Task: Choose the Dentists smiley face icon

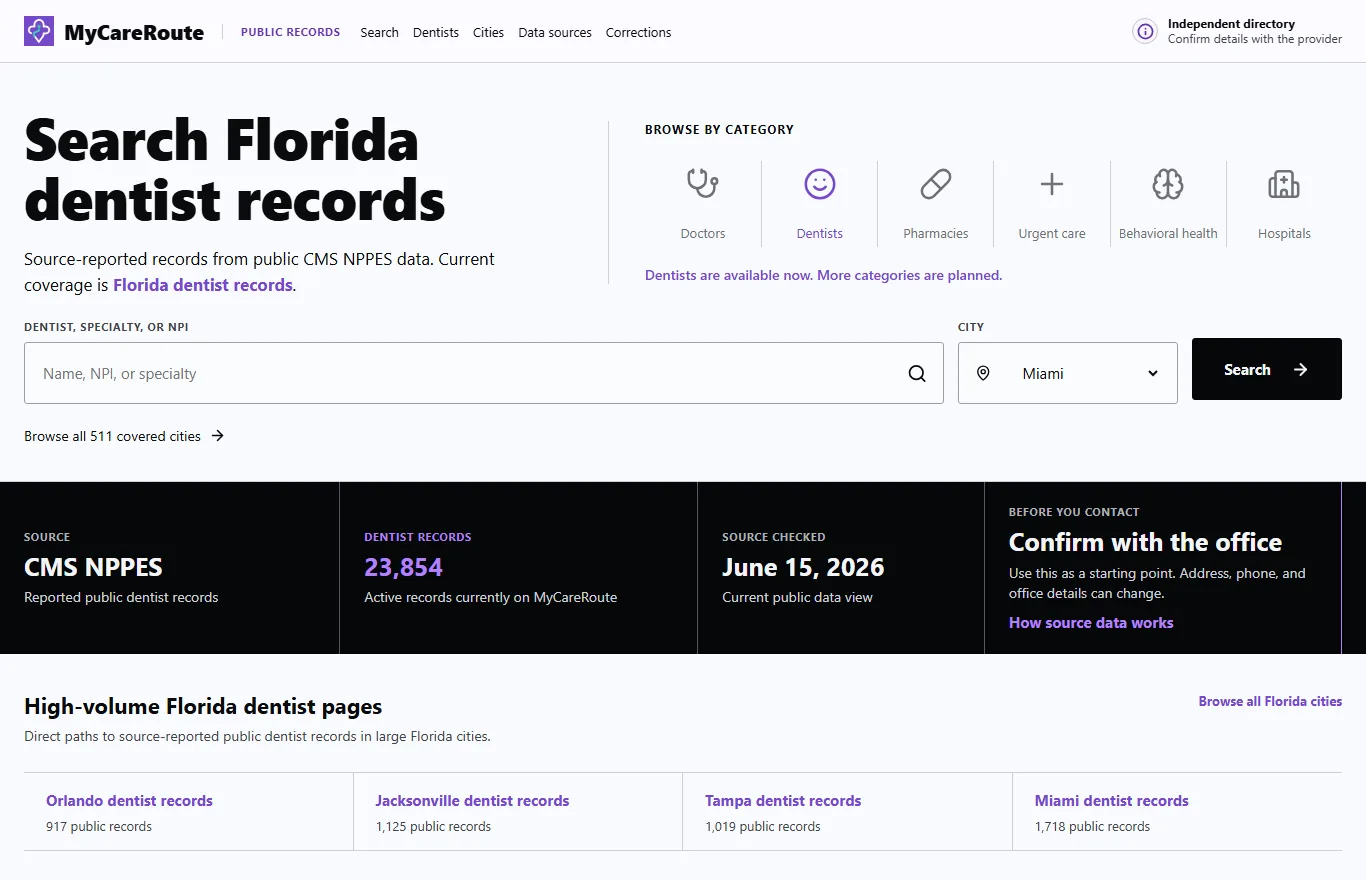Action: point(820,184)
